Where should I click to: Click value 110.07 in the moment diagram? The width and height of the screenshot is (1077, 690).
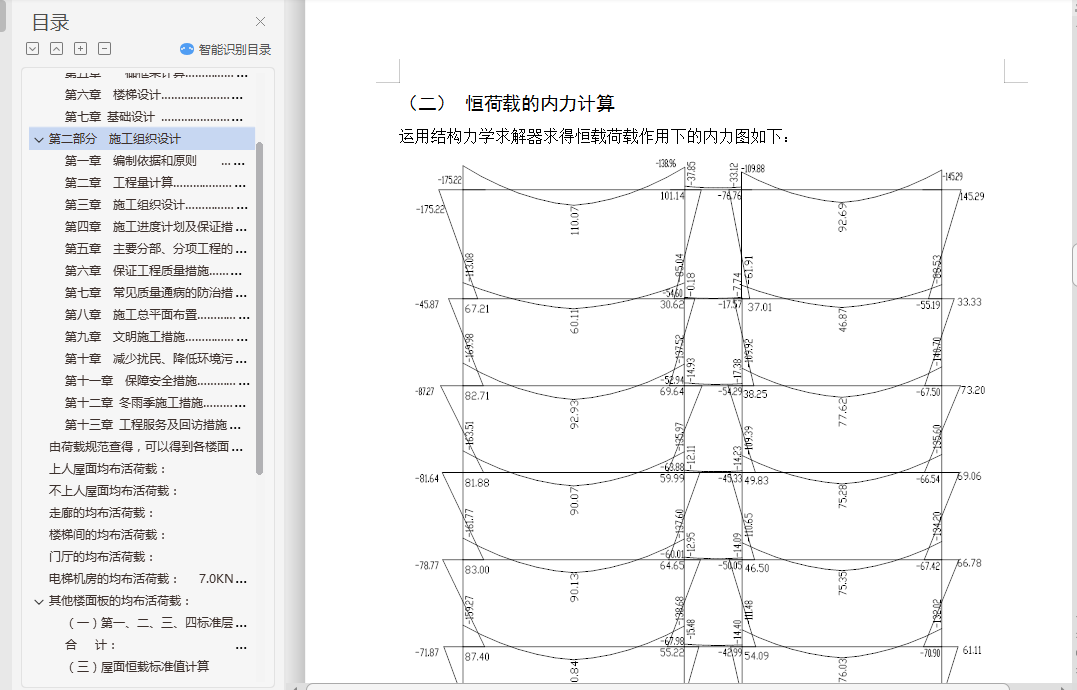[x=575, y=220]
